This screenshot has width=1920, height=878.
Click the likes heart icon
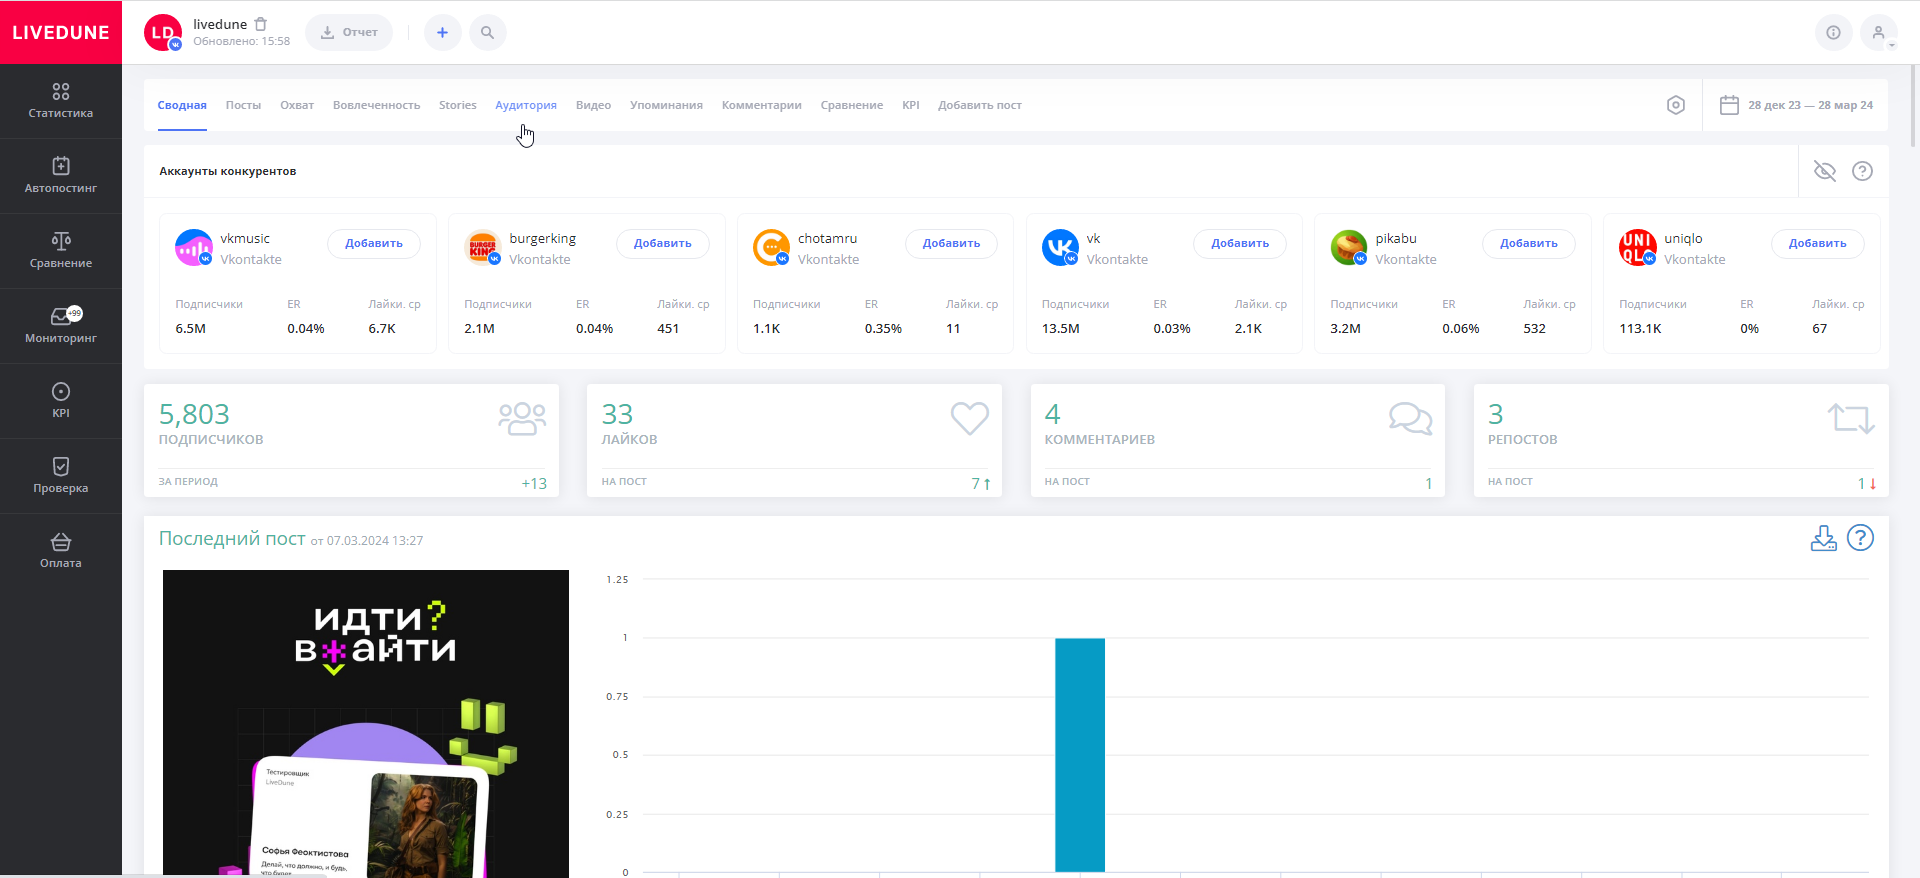click(x=969, y=418)
